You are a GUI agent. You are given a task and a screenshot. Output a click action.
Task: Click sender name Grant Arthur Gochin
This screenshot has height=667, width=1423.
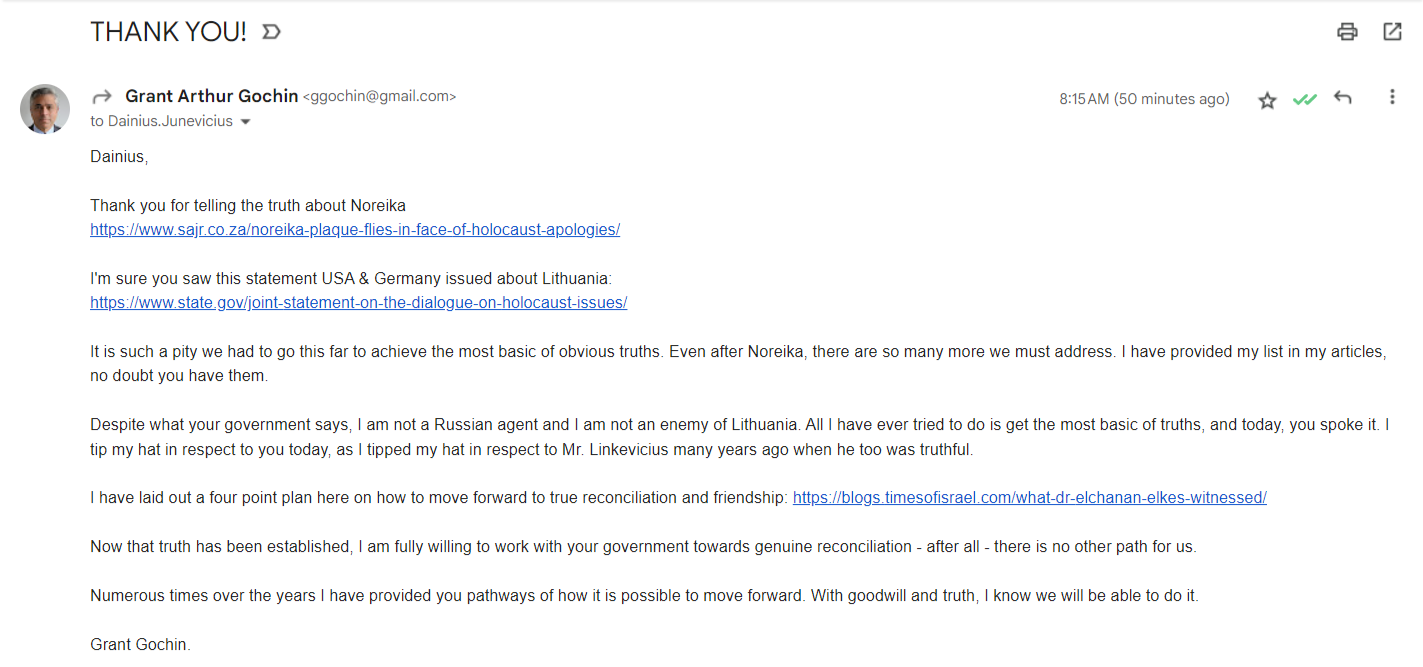(x=212, y=96)
